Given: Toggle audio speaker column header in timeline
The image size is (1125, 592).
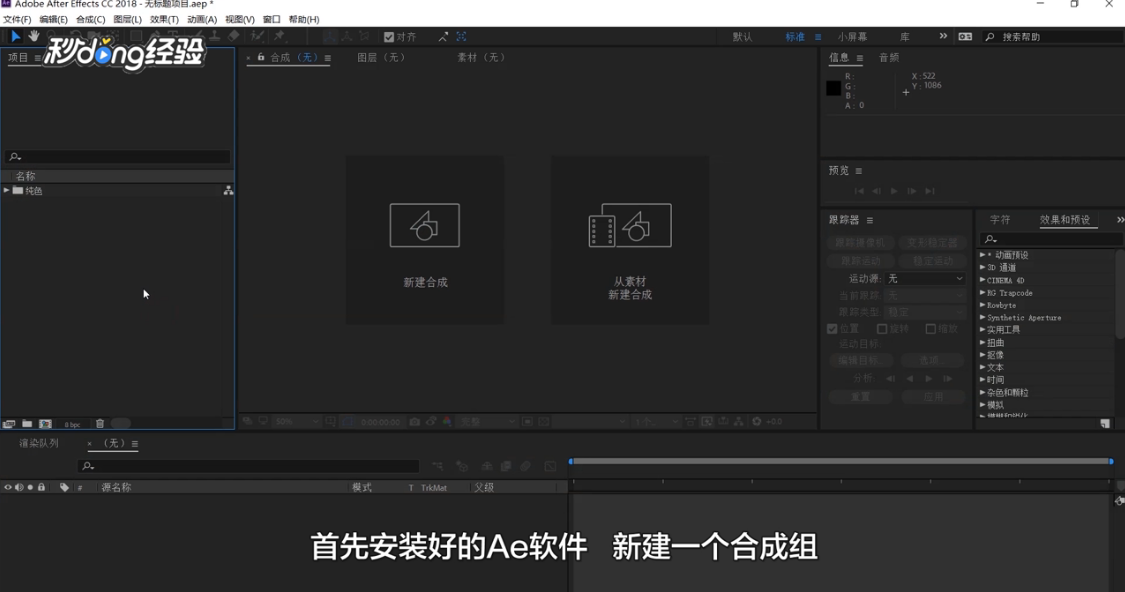Looking at the screenshot, I should (x=19, y=487).
